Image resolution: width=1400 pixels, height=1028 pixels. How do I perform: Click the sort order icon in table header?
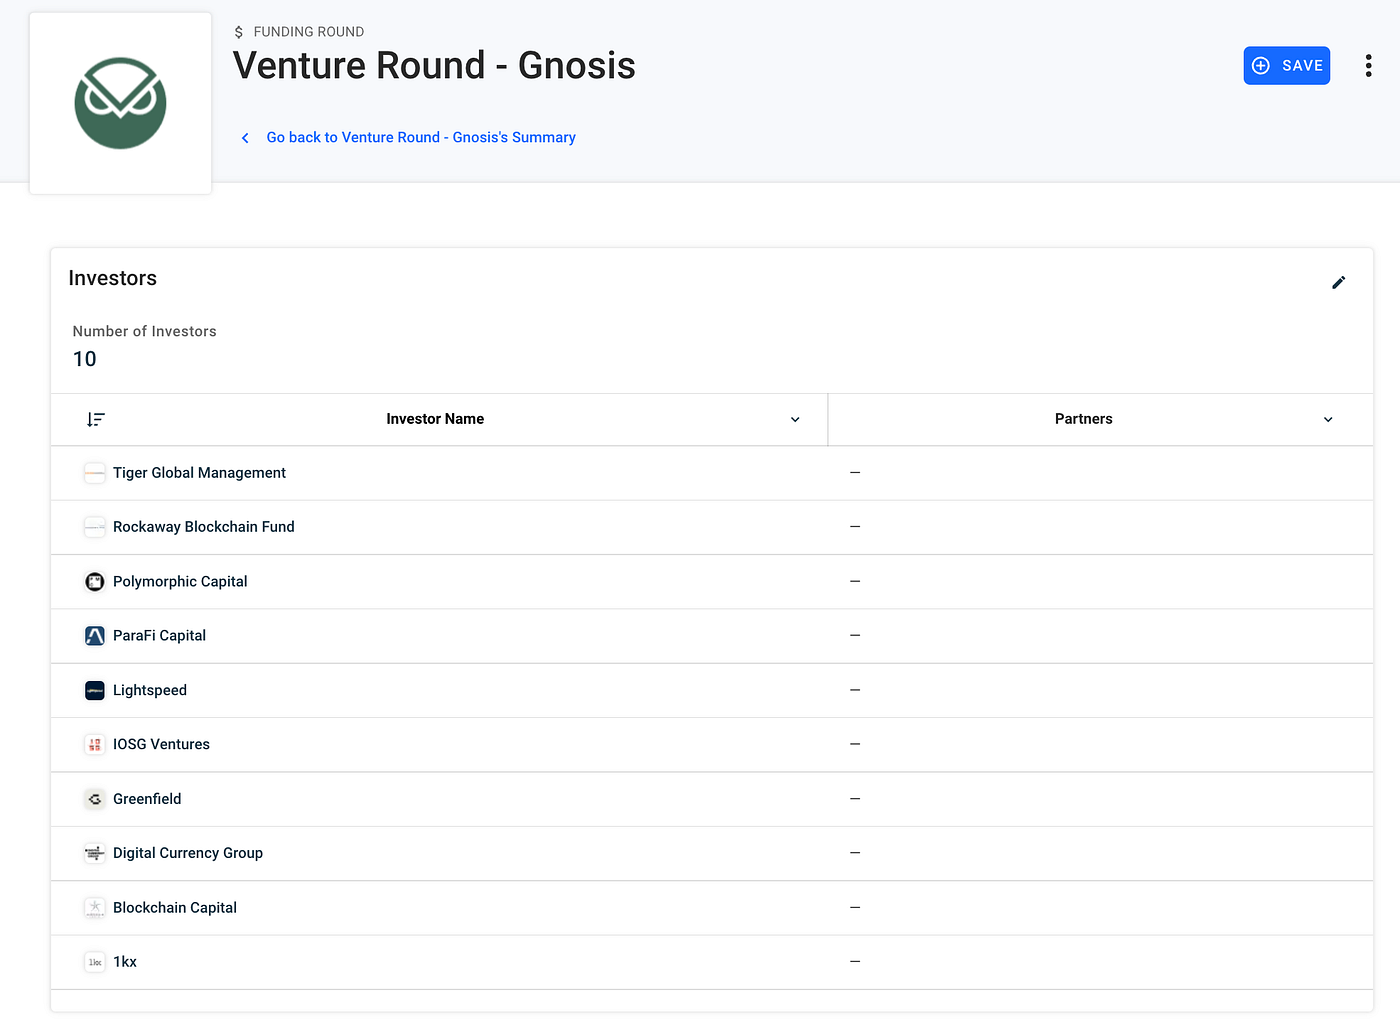(96, 419)
